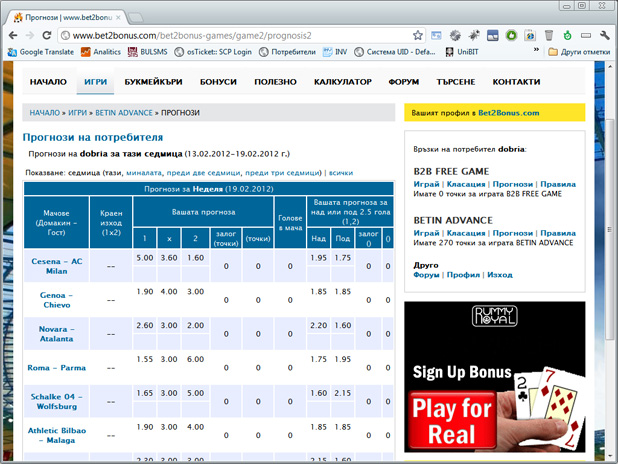Click the browser forward arrow
This screenshot has height=464, width=618.
pyautogui.click(x=30, y=35)
